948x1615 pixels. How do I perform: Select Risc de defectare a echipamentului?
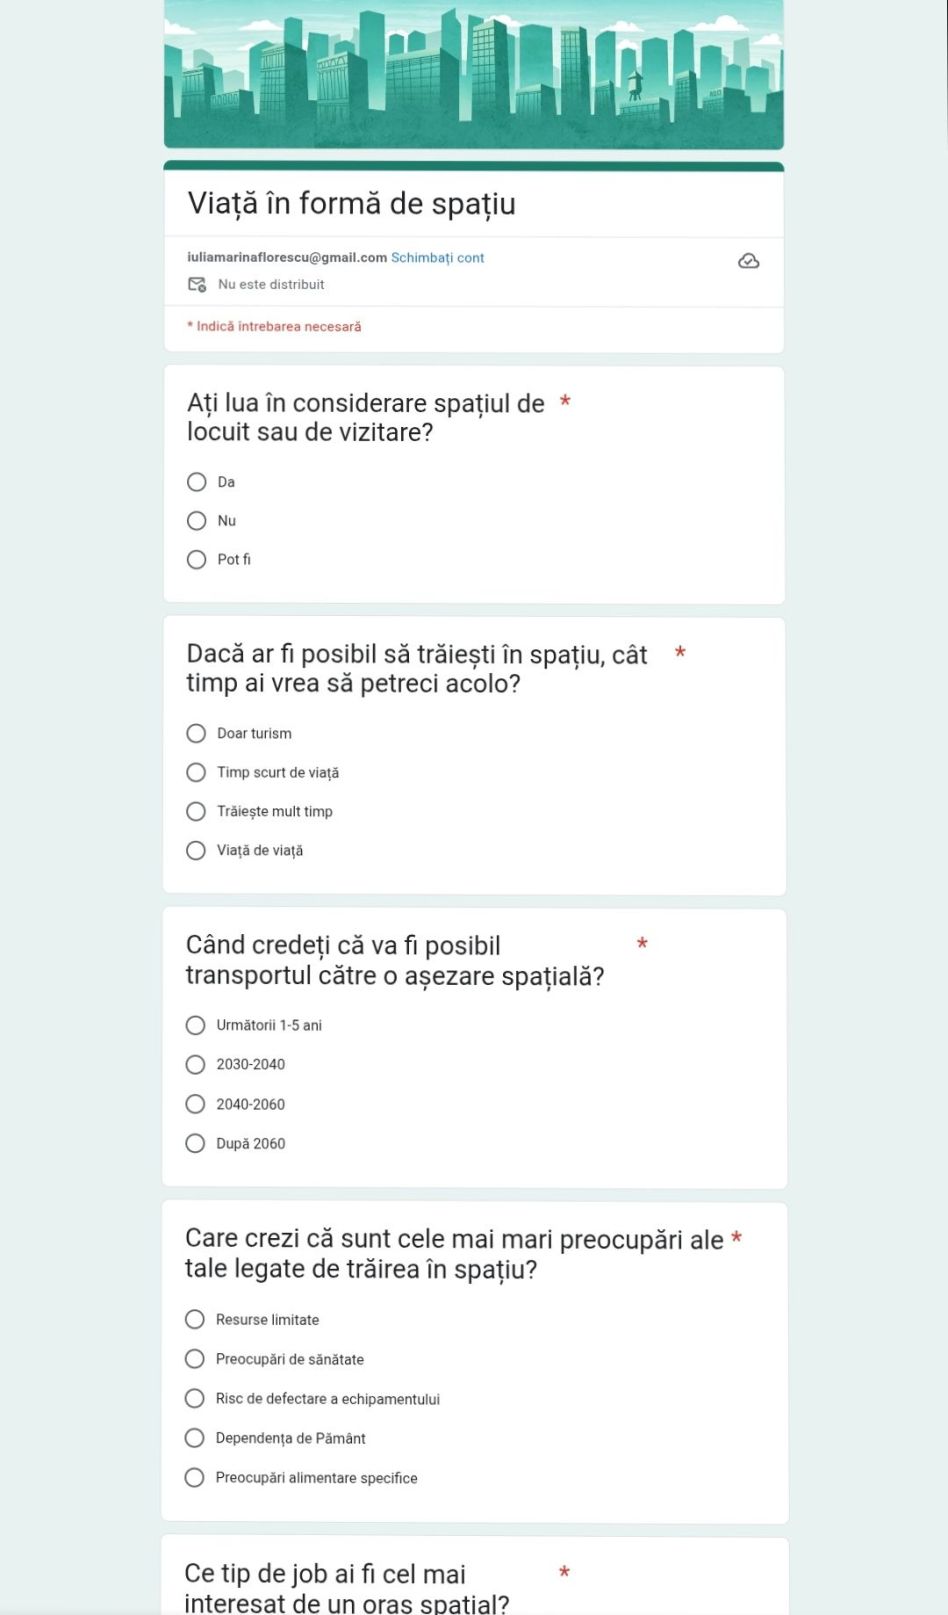[195, 1399]
